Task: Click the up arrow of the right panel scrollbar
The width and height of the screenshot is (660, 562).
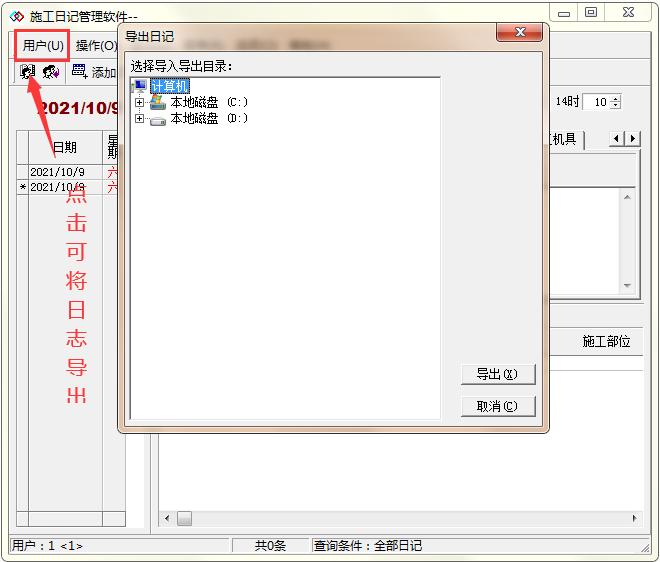Action: click(627, 197)
